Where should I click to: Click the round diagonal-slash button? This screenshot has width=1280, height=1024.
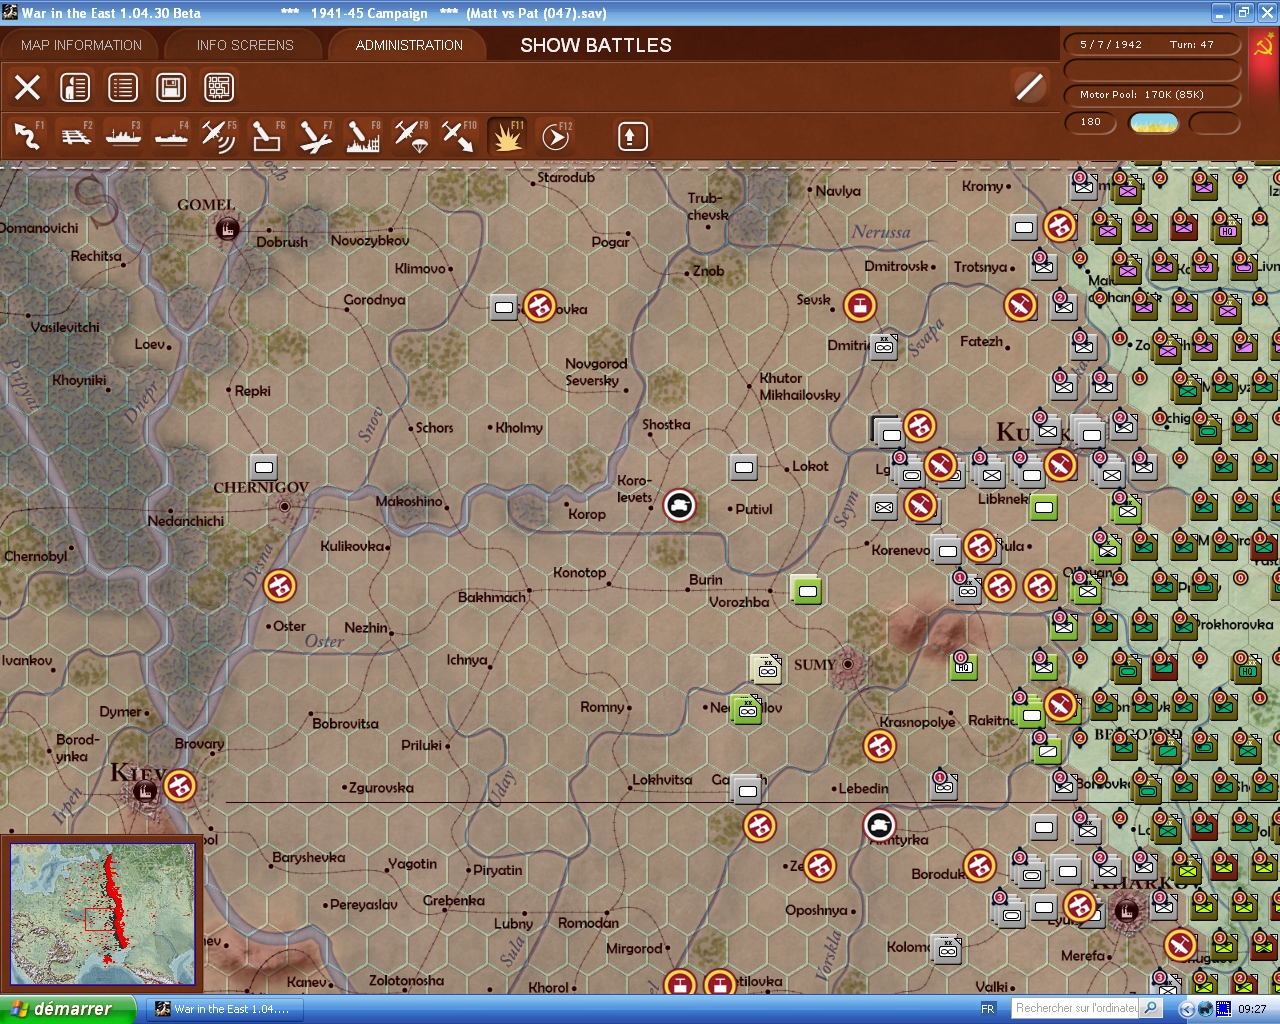click(1029, 87)
